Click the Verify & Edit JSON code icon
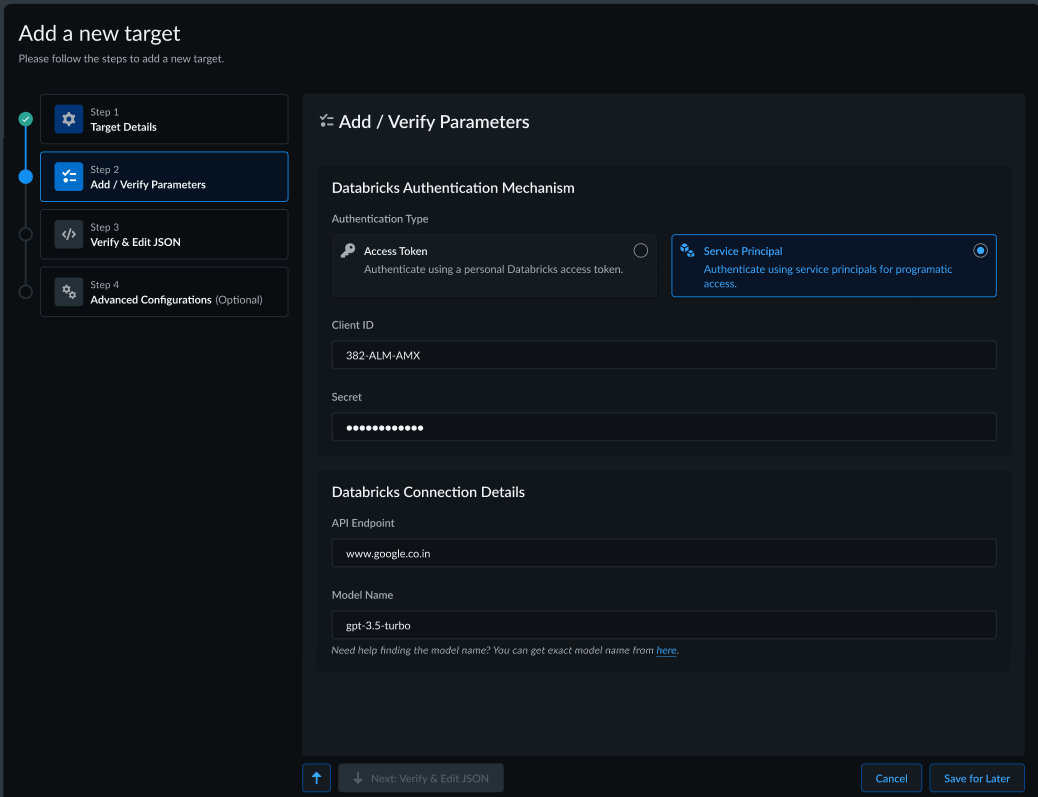This screenshot has height=797, width=1038. tap(68, 234)
